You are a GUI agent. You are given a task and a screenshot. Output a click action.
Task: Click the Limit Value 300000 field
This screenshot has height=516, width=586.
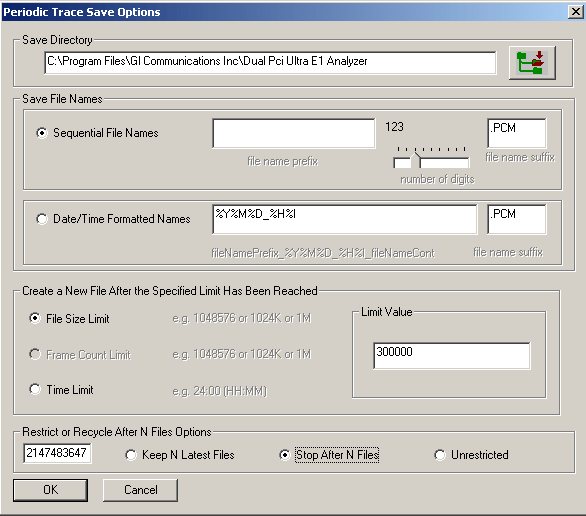pos(451,356)
